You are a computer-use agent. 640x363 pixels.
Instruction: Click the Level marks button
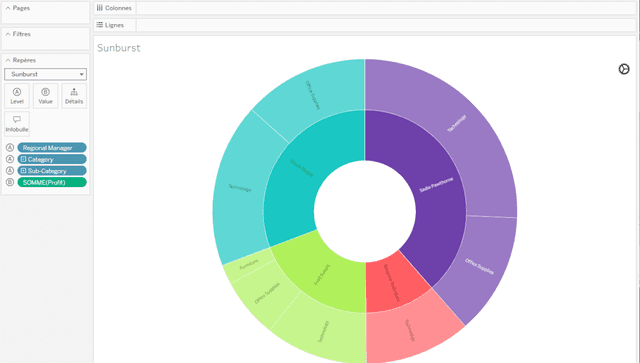pyautogui.click(x=17, y=96)
